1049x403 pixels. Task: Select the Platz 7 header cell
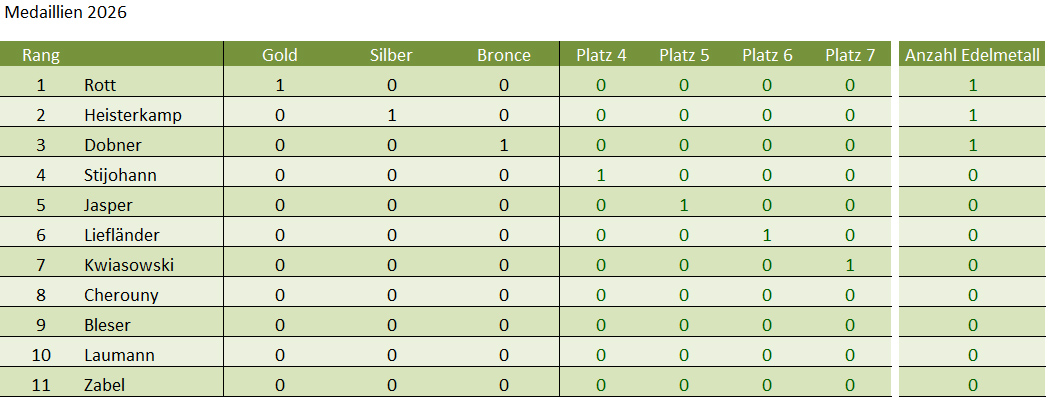(850, 55)
